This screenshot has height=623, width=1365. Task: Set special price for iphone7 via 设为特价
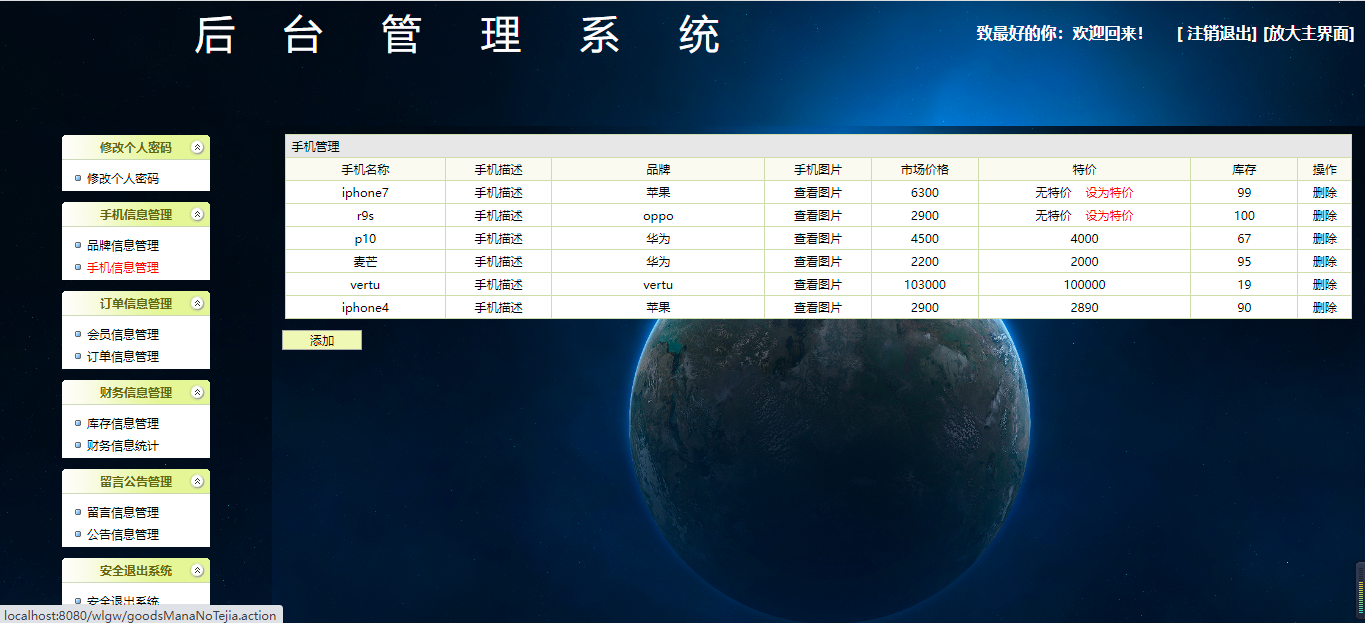tap(1109, 192)
